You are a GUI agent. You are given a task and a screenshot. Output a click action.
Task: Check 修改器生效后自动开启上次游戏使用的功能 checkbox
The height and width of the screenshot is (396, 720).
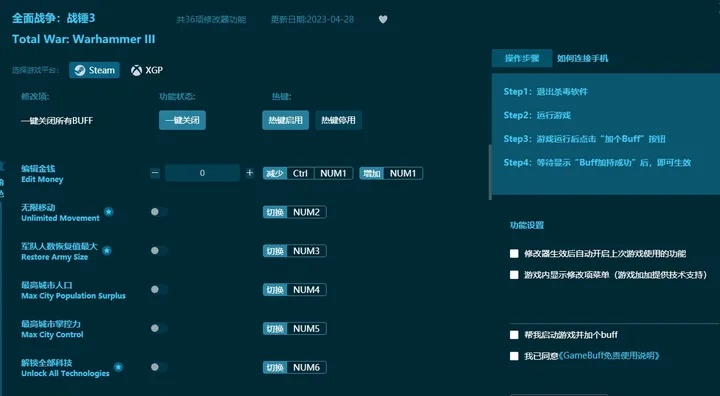(x=514, y=254)
